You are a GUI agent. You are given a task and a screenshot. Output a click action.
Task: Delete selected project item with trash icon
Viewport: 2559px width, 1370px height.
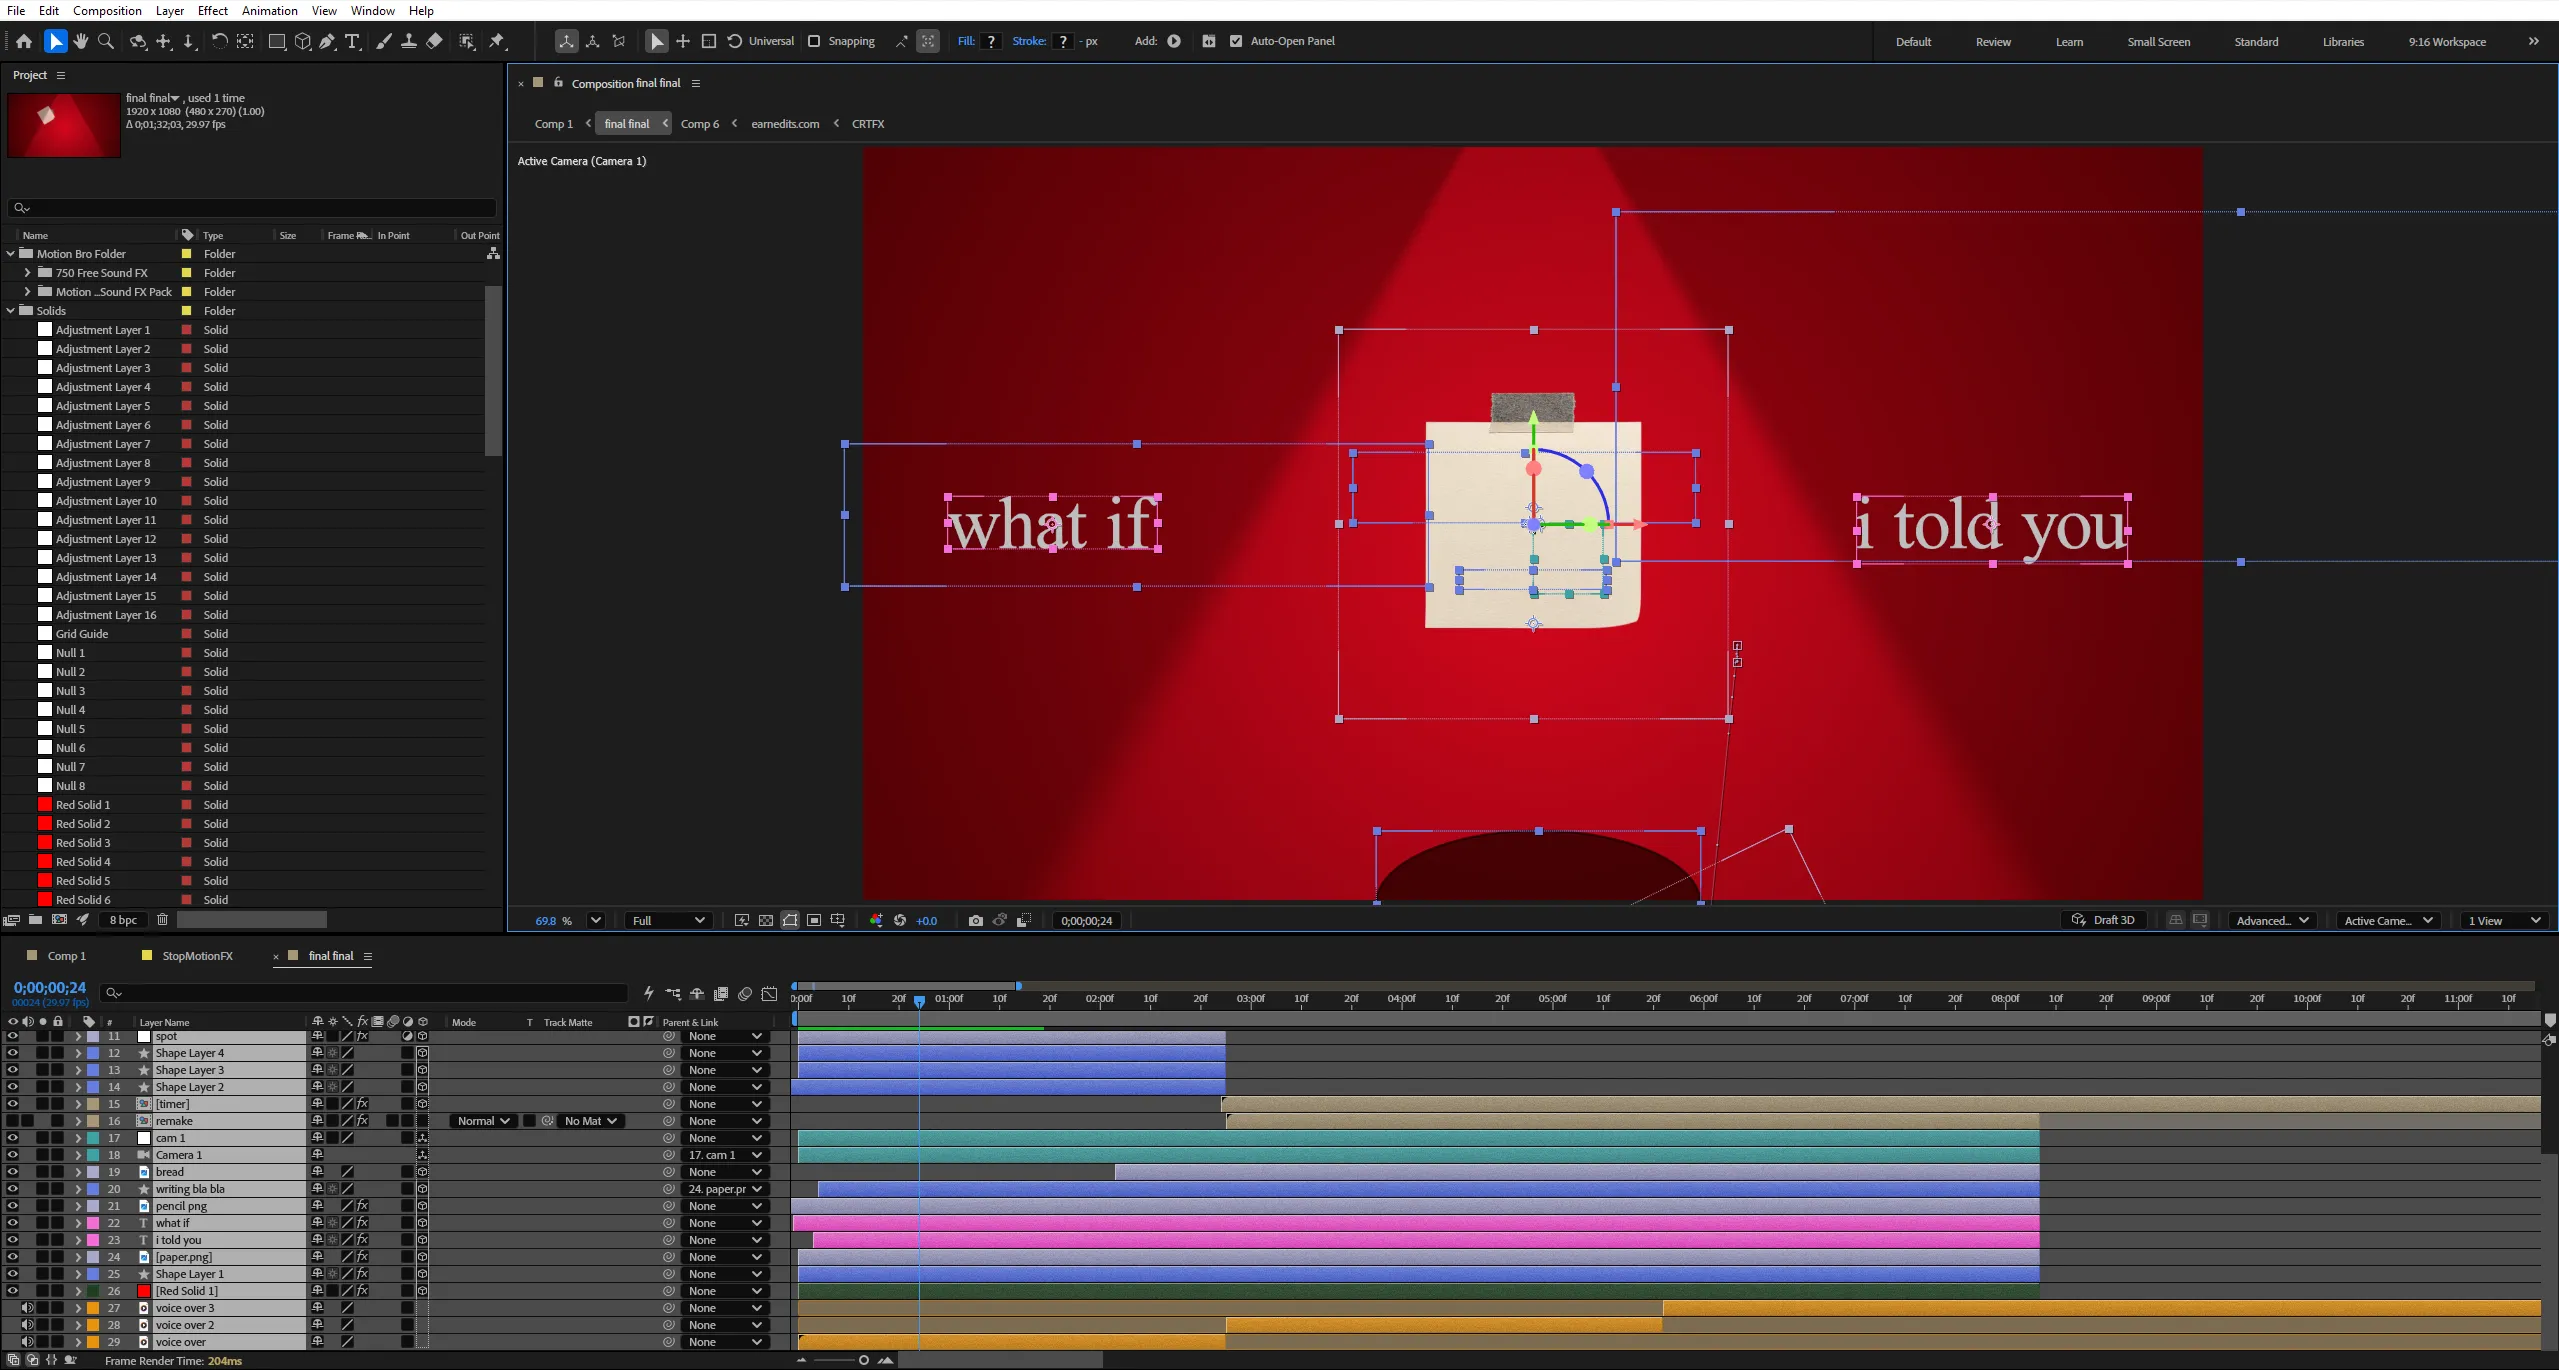click(x=162, y=920)
